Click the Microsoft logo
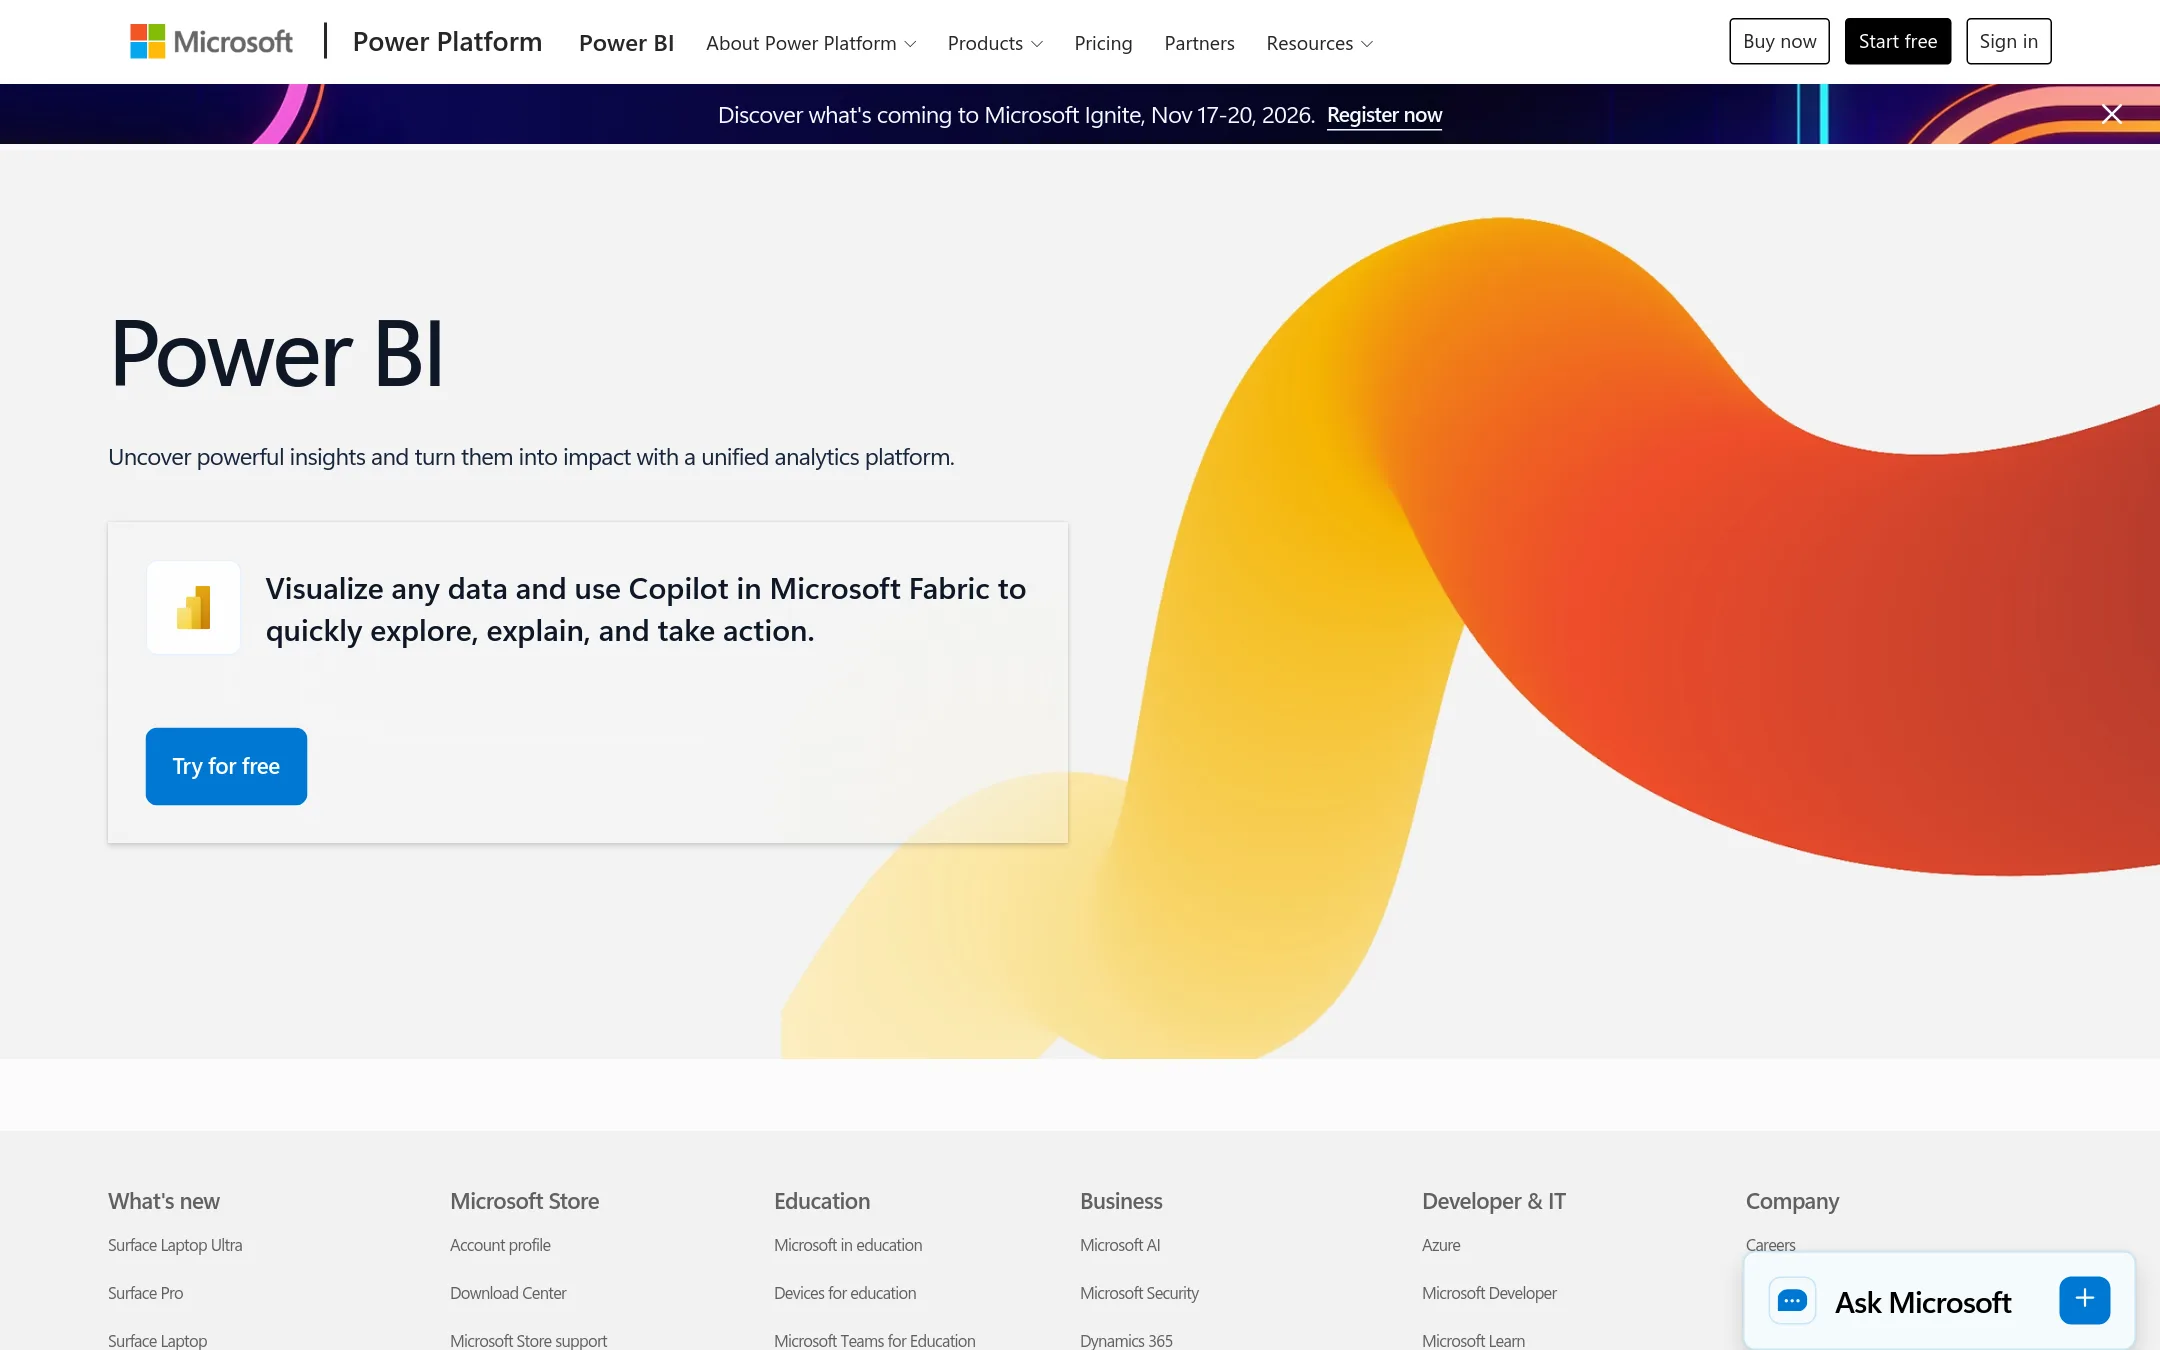The image size is (2160, 1350). pyautogui.click(x=211, y=42)
